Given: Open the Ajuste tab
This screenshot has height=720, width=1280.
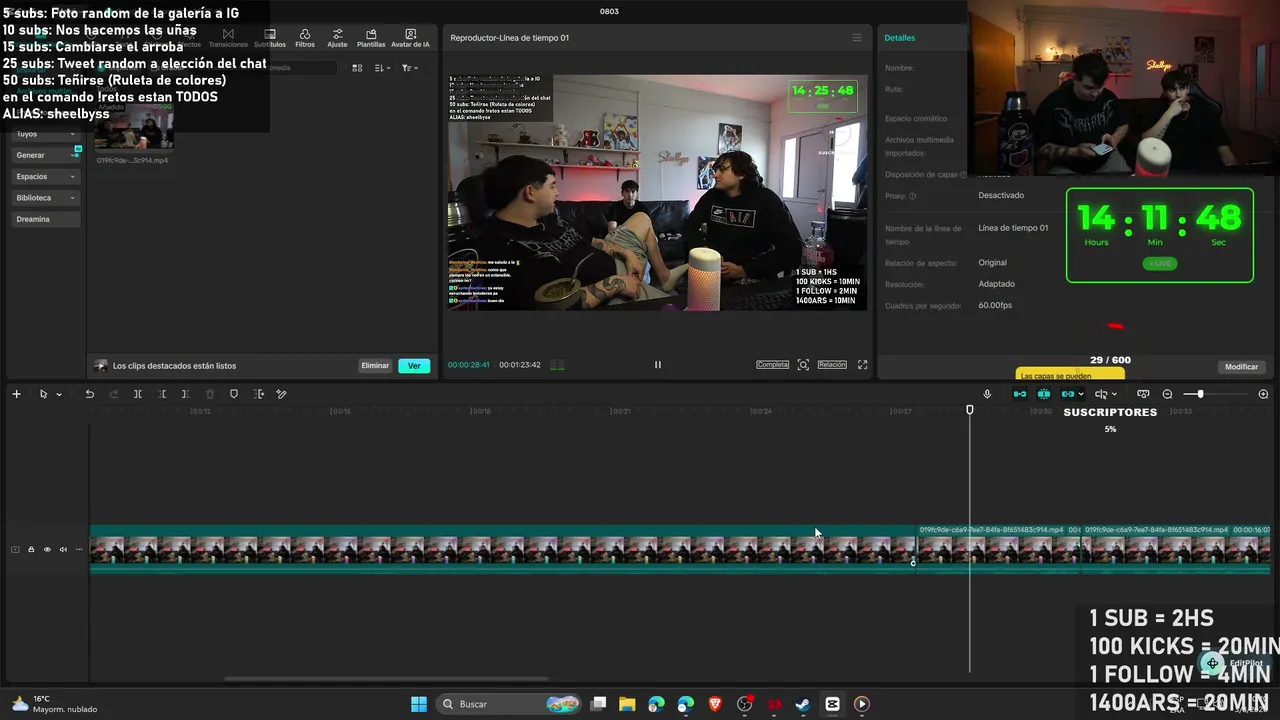Looking at the screenshot, I should (337, 38).
